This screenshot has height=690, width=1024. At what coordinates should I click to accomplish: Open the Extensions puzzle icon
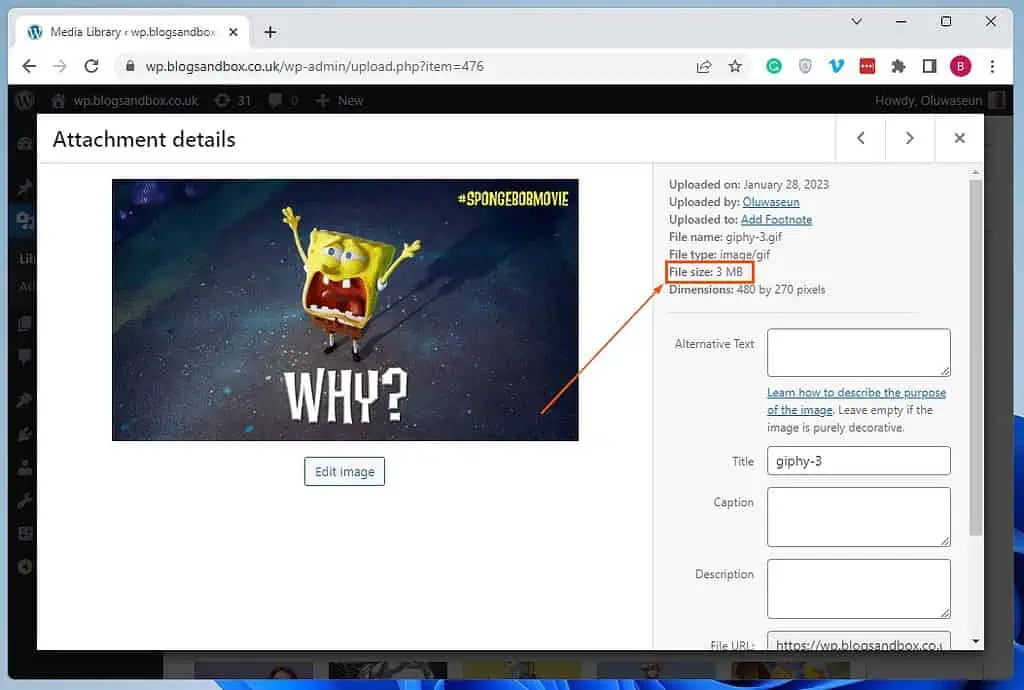click(898, 66)
